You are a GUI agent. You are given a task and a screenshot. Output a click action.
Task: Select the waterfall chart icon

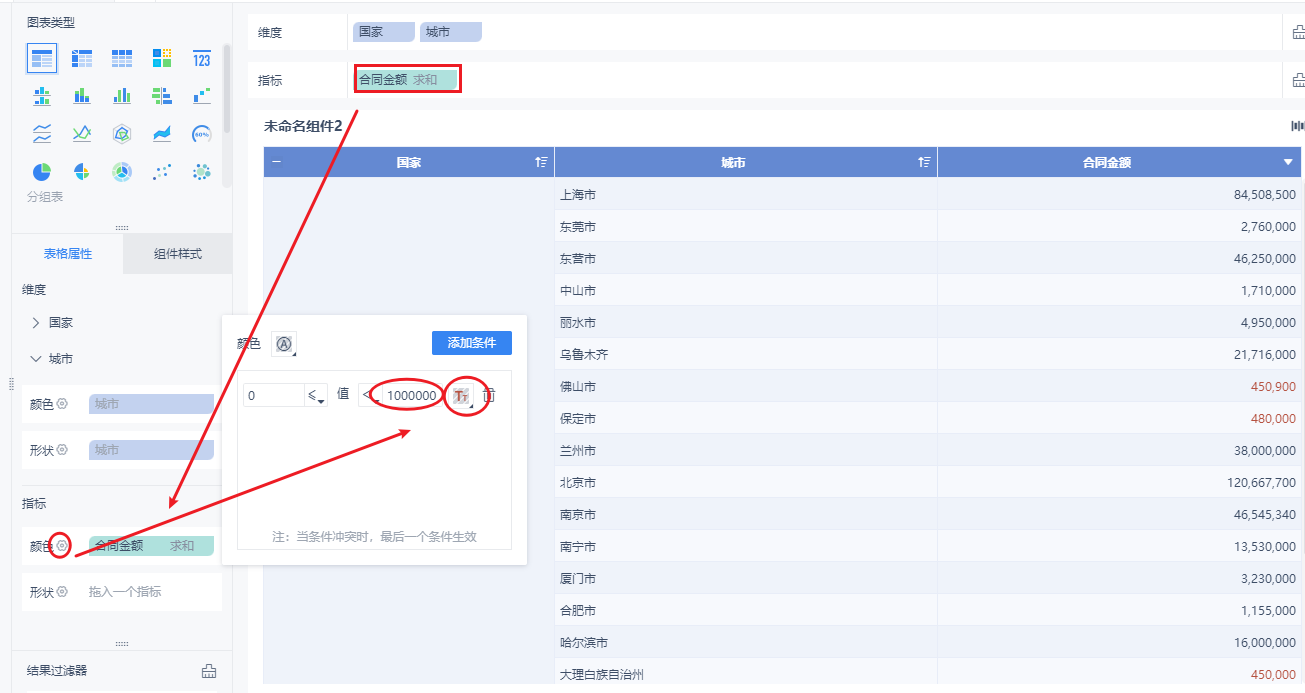[202, 96]
